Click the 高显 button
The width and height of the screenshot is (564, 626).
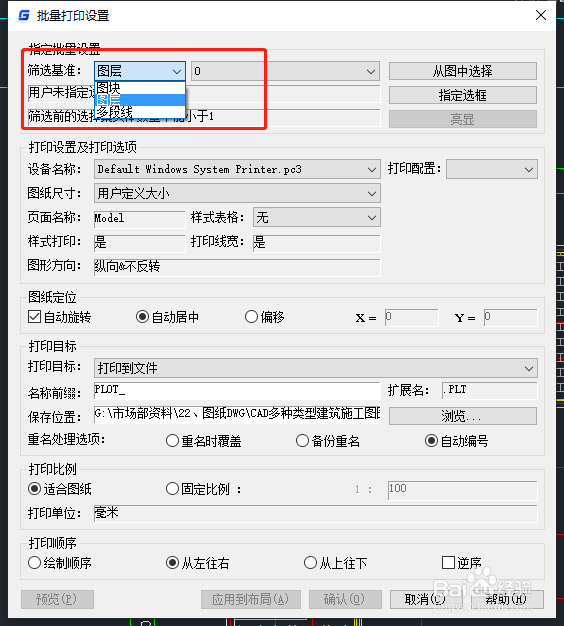pos(463,119)
